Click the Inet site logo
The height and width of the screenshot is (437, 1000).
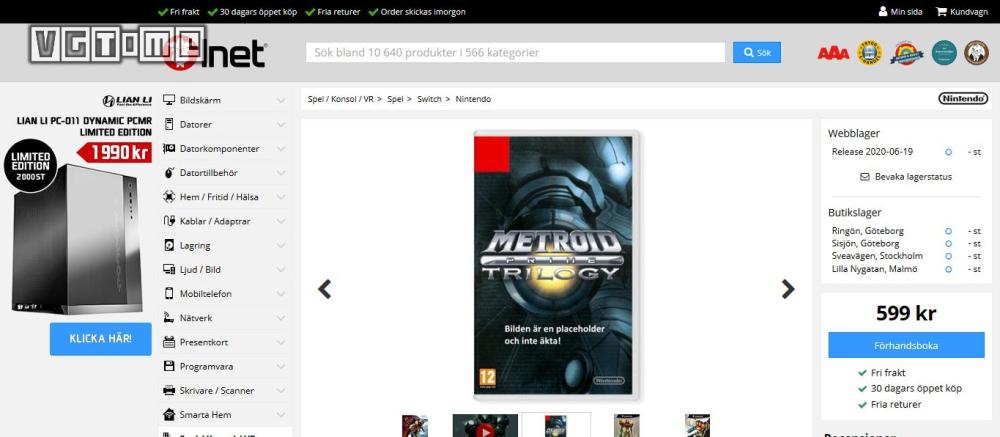(214, 54)
